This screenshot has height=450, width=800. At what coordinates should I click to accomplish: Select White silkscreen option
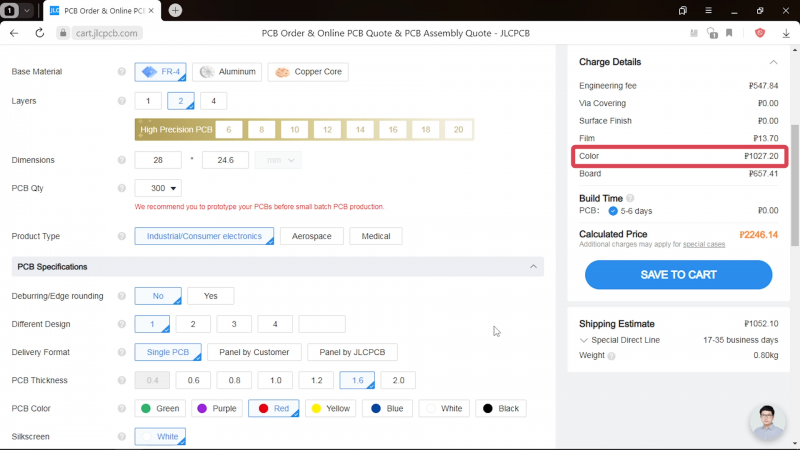click(x=160, y=437)
